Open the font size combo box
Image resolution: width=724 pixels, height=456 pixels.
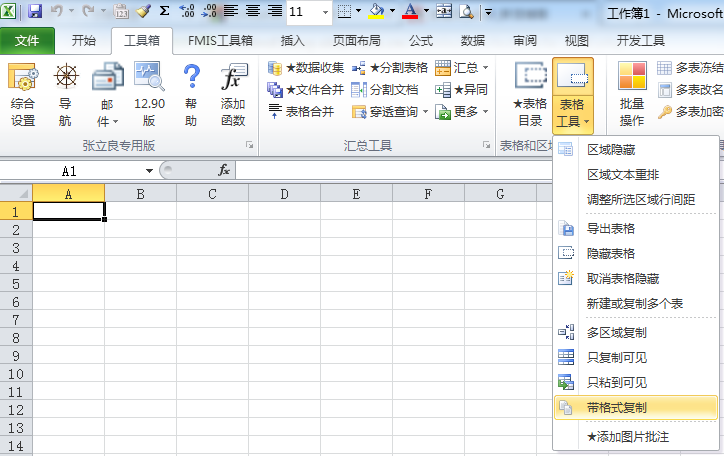(308, 12)
